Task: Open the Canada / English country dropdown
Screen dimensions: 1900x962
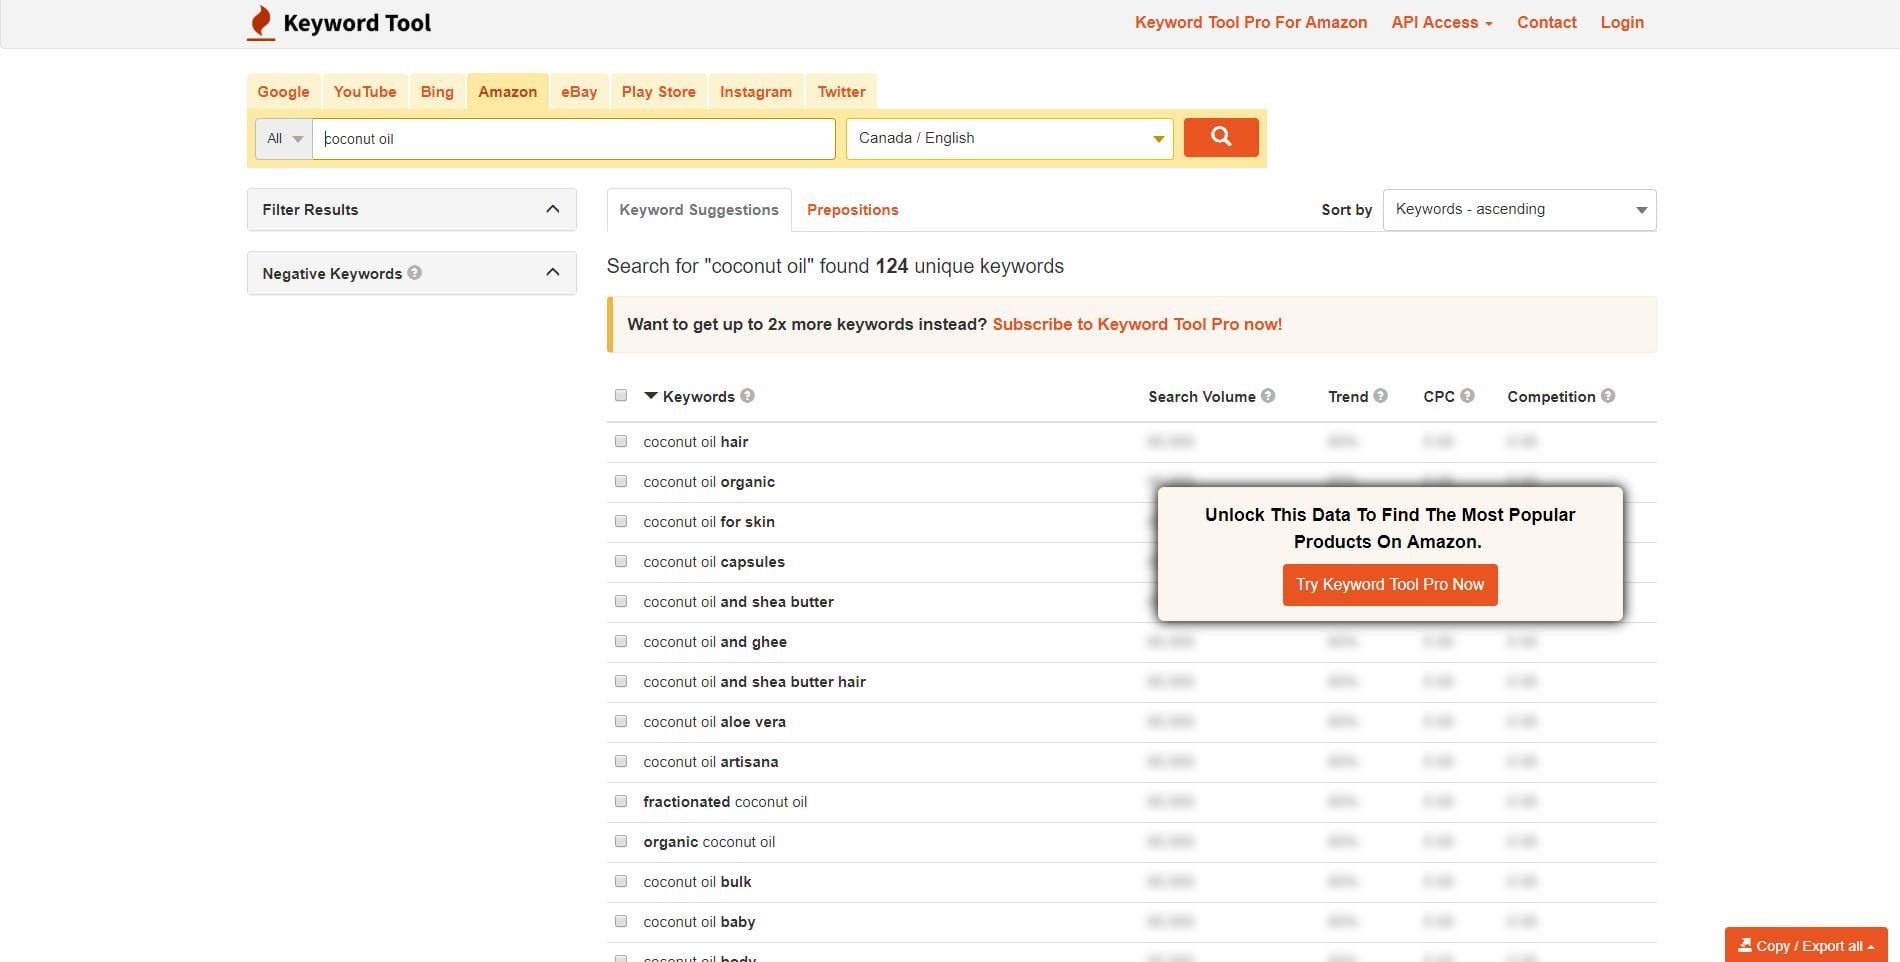Action: tap(1010, 139)
